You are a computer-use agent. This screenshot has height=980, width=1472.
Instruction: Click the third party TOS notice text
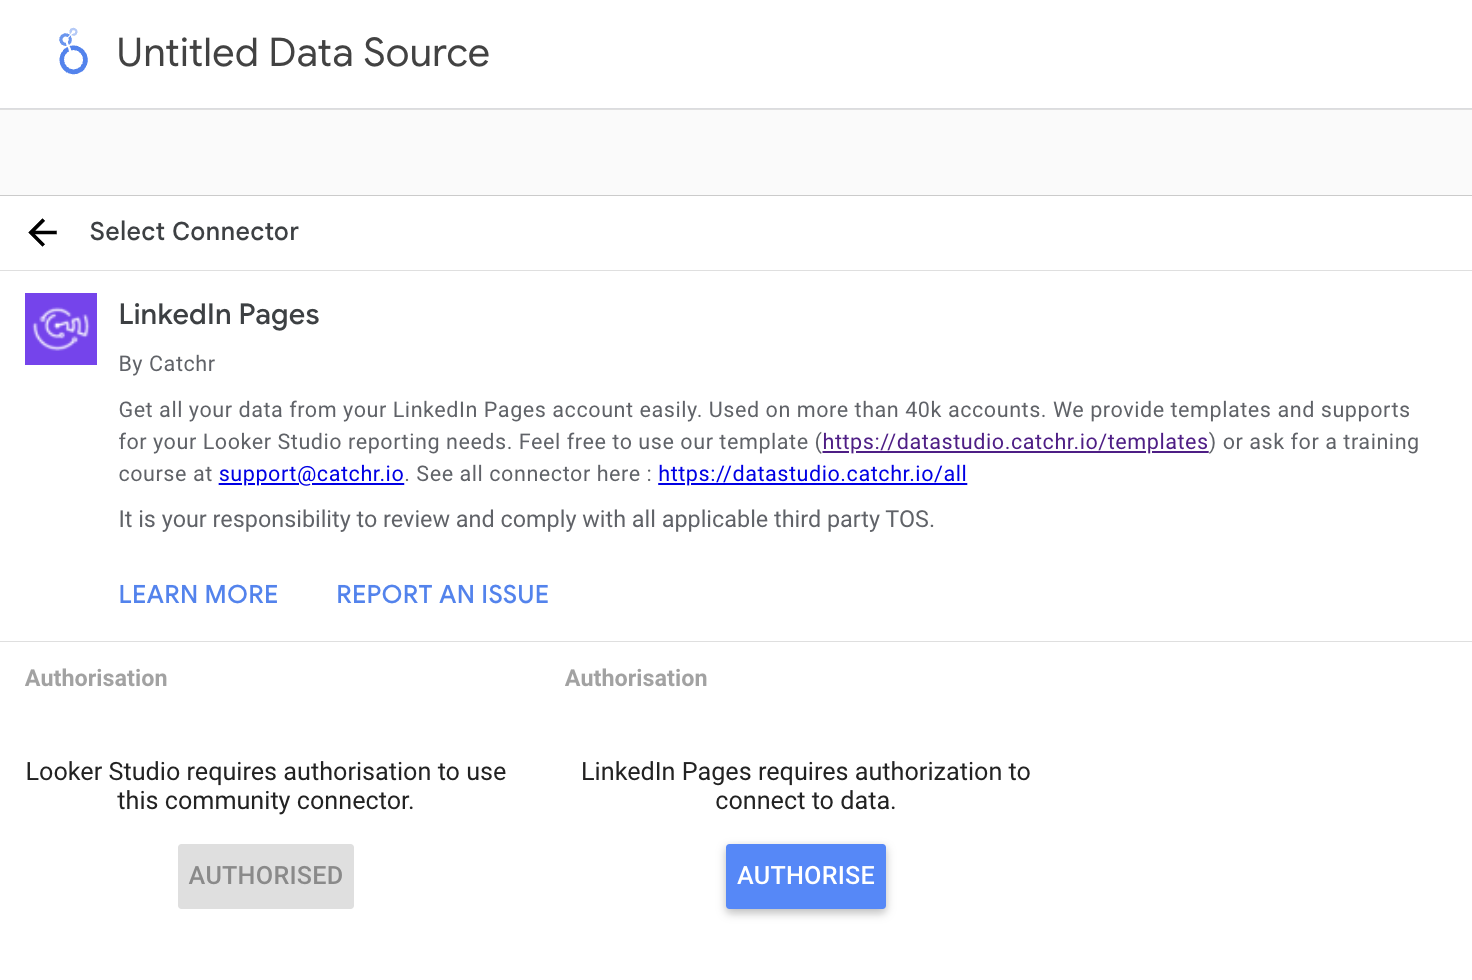coord(526,519)
